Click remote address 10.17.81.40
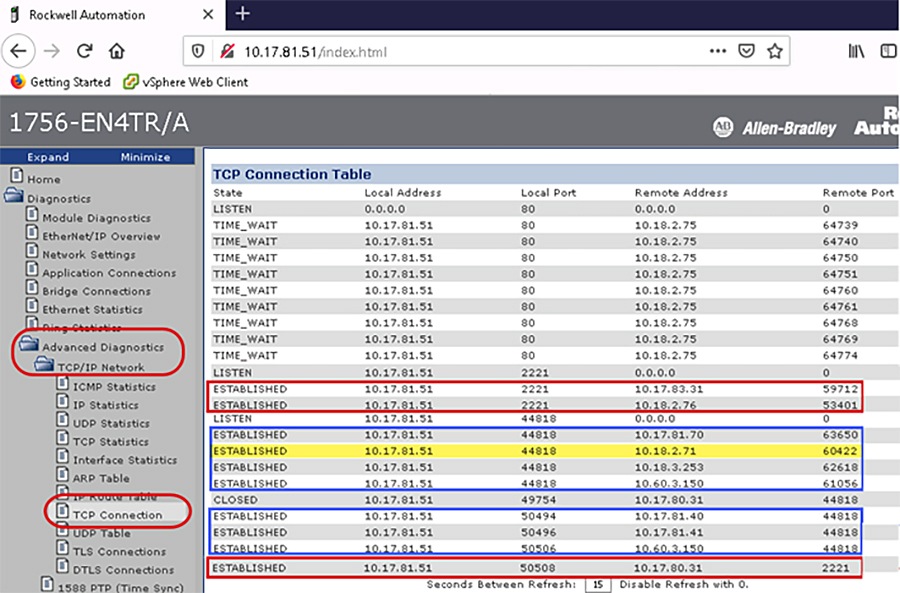Screen dimensions: 900x593 [669, 517]
